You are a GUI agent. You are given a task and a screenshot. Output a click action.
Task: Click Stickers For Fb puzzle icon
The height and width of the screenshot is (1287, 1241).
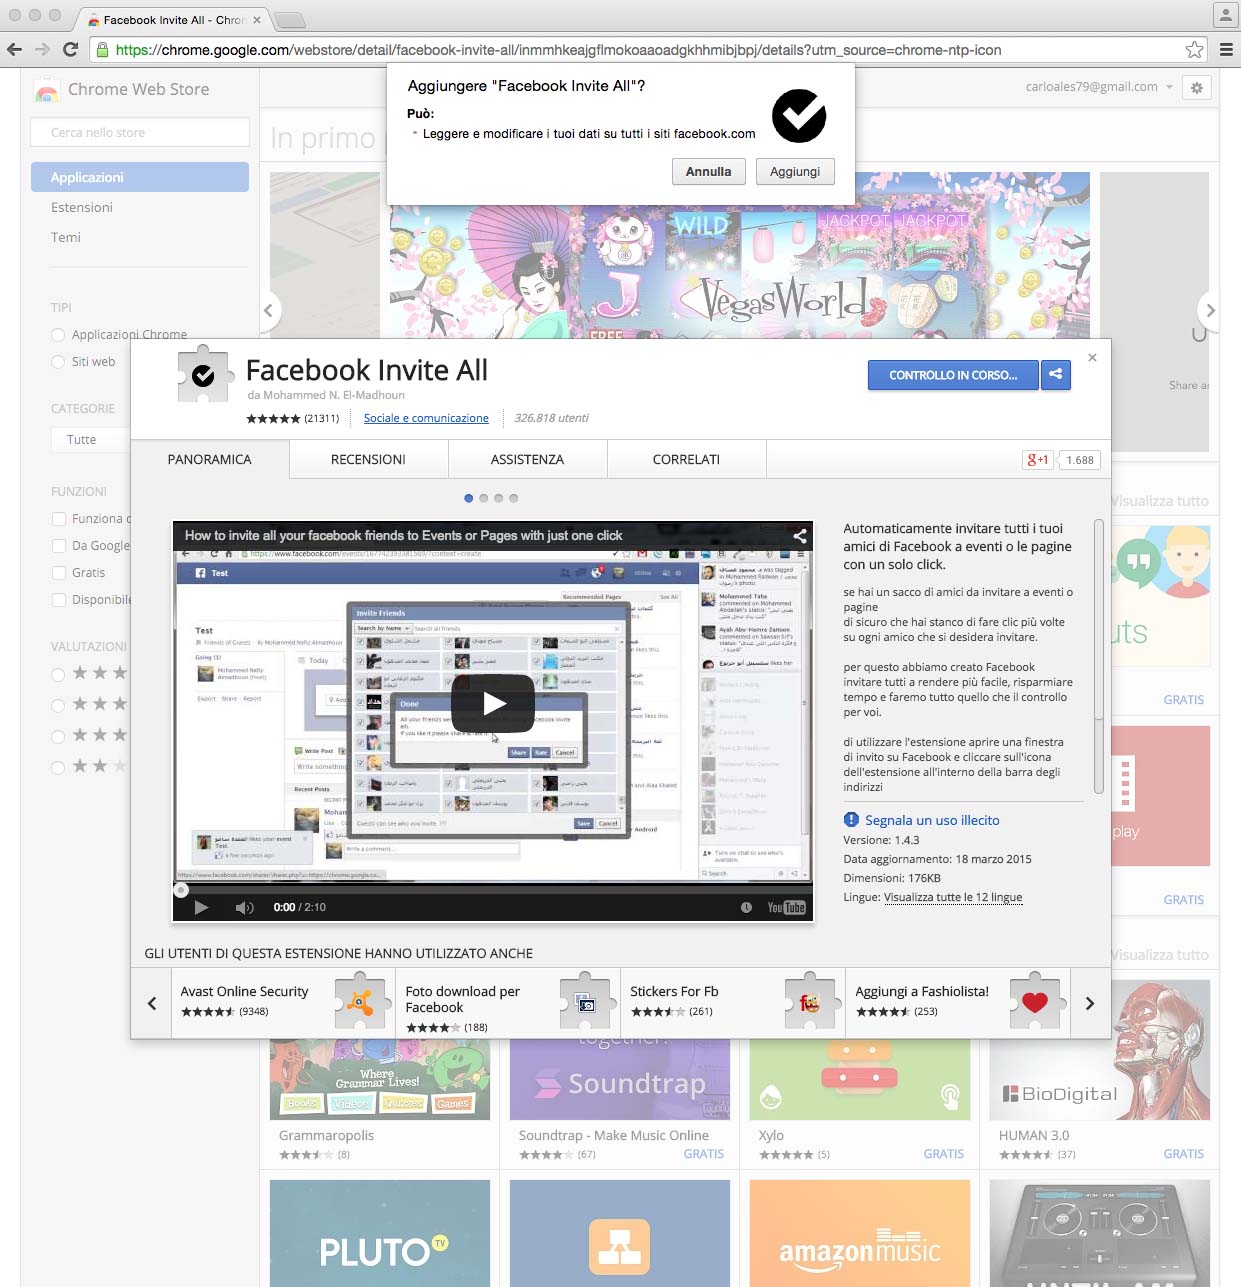[810, 1001]
